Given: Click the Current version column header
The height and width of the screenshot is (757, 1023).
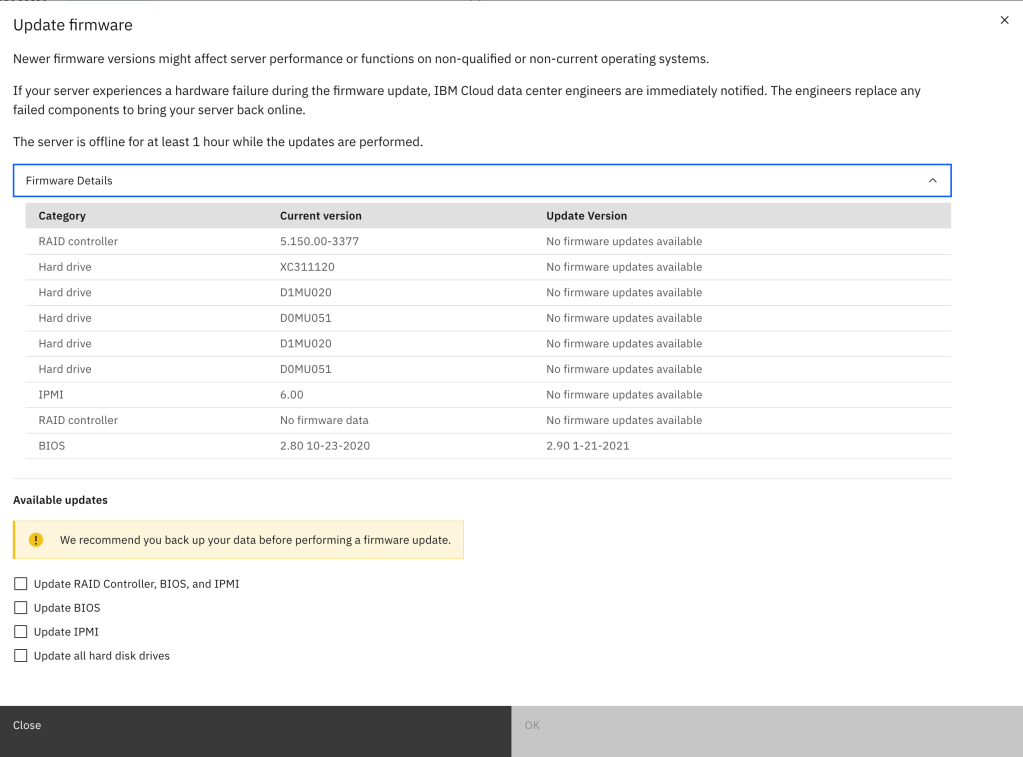Looking at the screenshot, I should coord(320,216).
